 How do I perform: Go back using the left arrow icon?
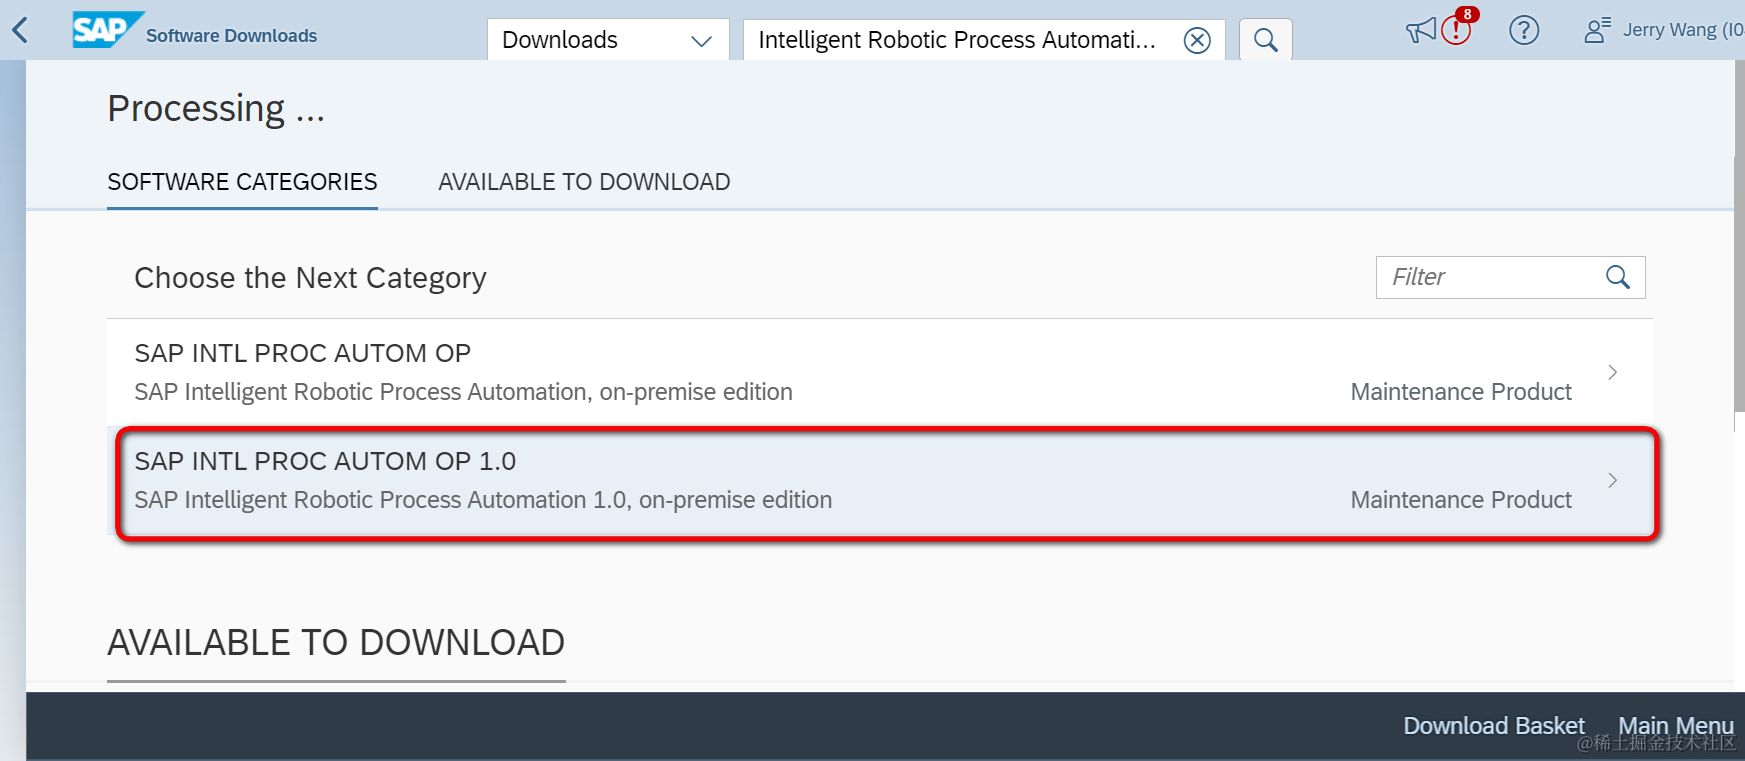[x=20, y=31]
